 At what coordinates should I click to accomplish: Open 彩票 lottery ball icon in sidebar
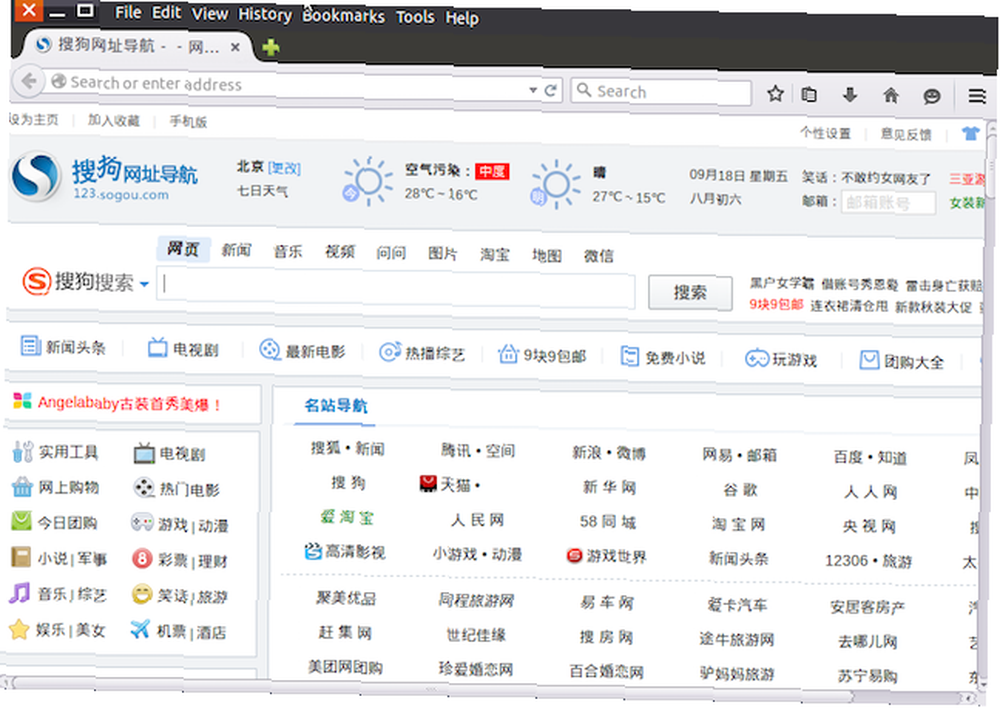tap(142, 559)
